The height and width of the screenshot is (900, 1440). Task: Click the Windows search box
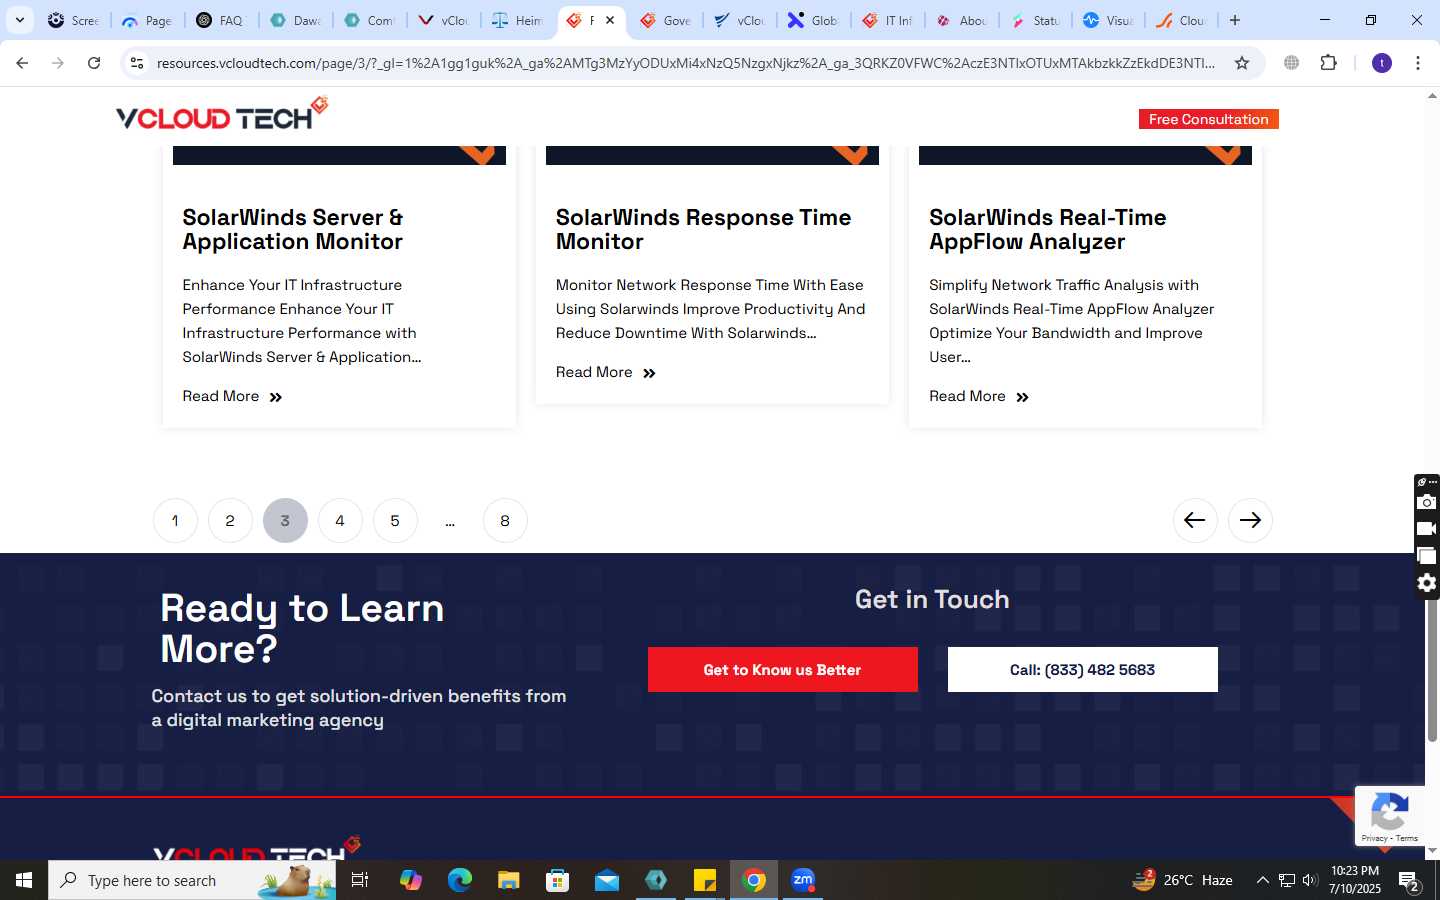(192, 880)
